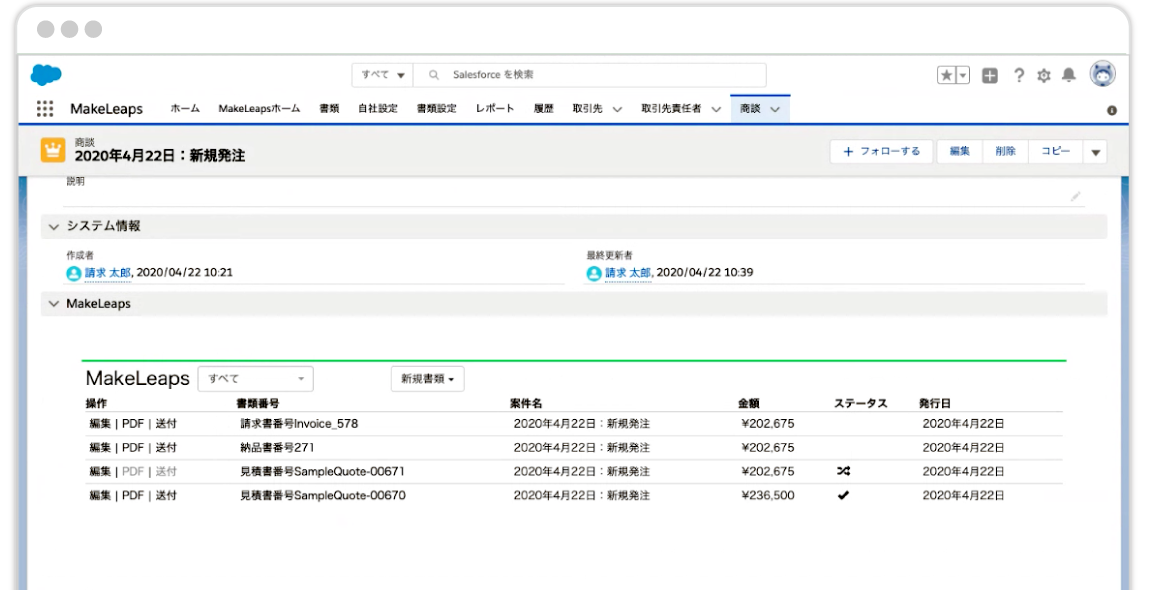Screen dimensions: 1150x590
Task: Click the フォローする button
Action: coord(881,151)
